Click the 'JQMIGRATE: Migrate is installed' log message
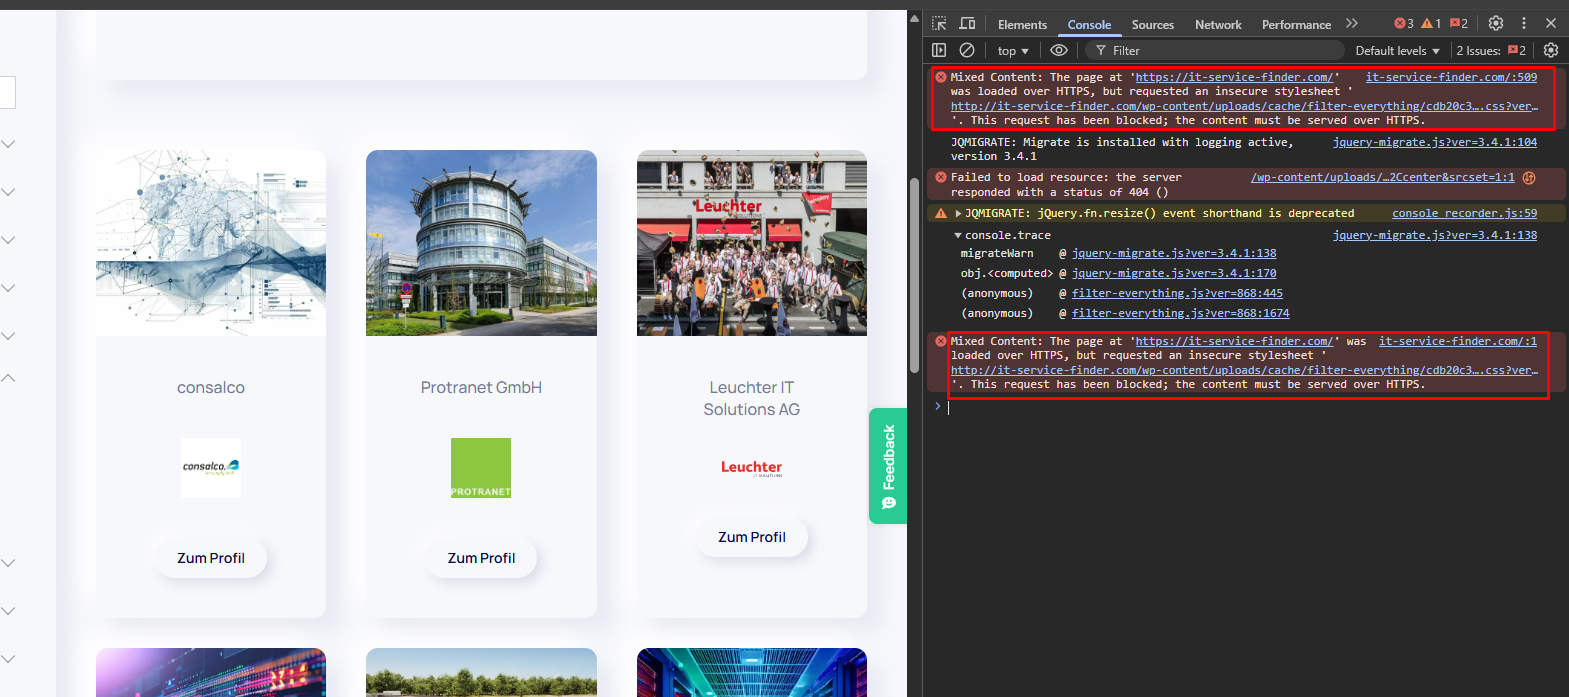The image size is (1569, 697). pos(1122,149)
